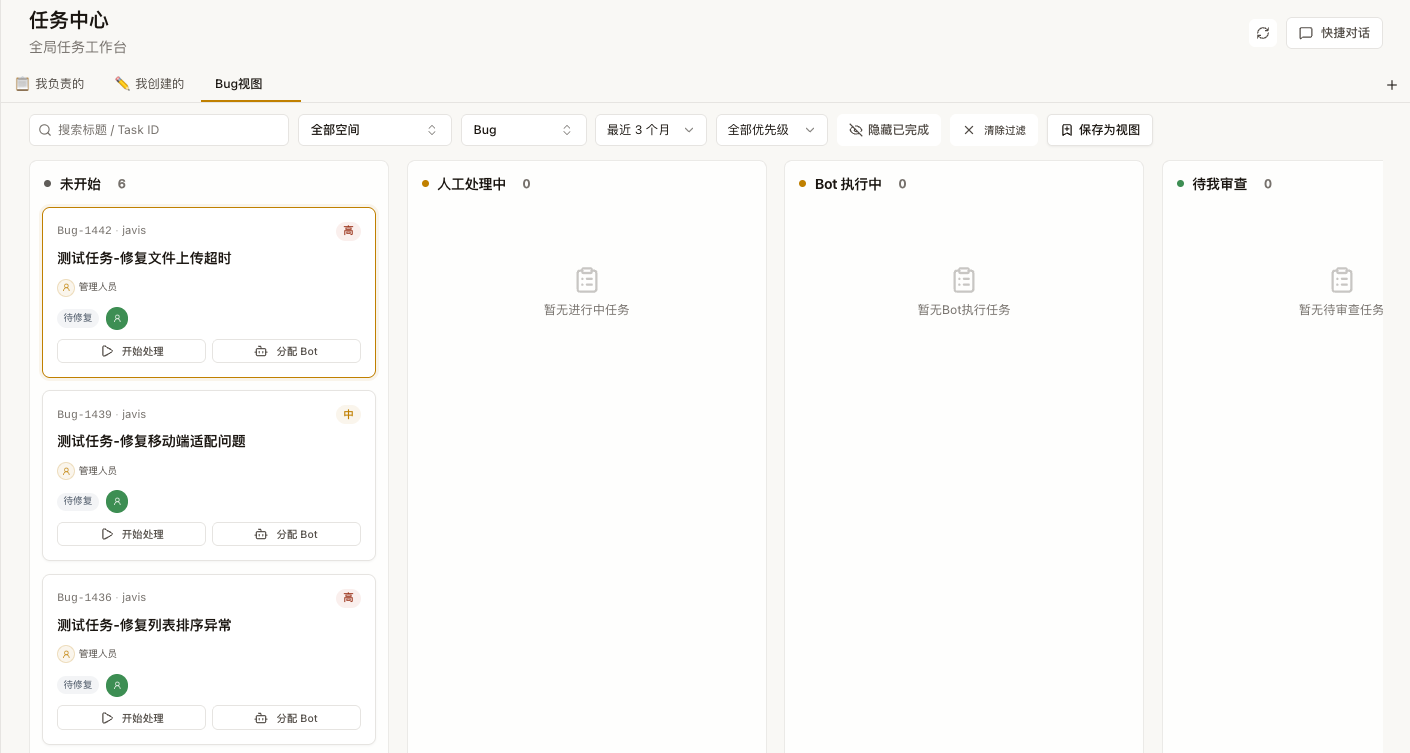Screen dimensions: 1410x753
Task: Open the 全部空间 dropdown
Action: click(375, 130)
